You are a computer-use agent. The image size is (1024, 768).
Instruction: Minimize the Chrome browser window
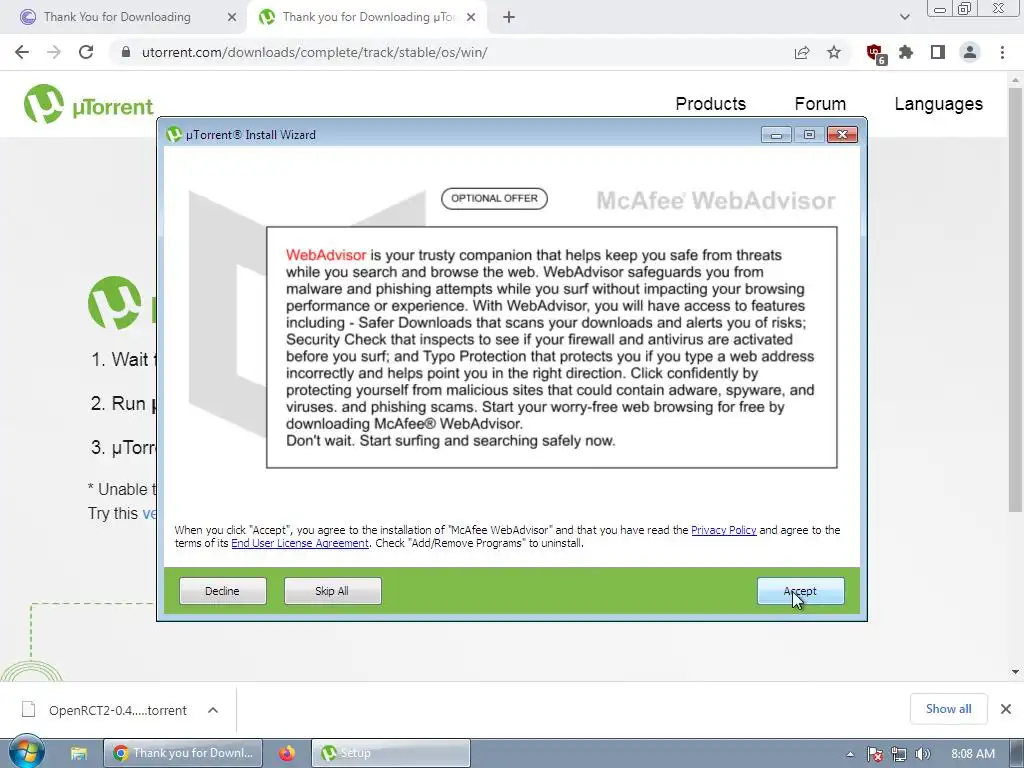tap(940, 9)
